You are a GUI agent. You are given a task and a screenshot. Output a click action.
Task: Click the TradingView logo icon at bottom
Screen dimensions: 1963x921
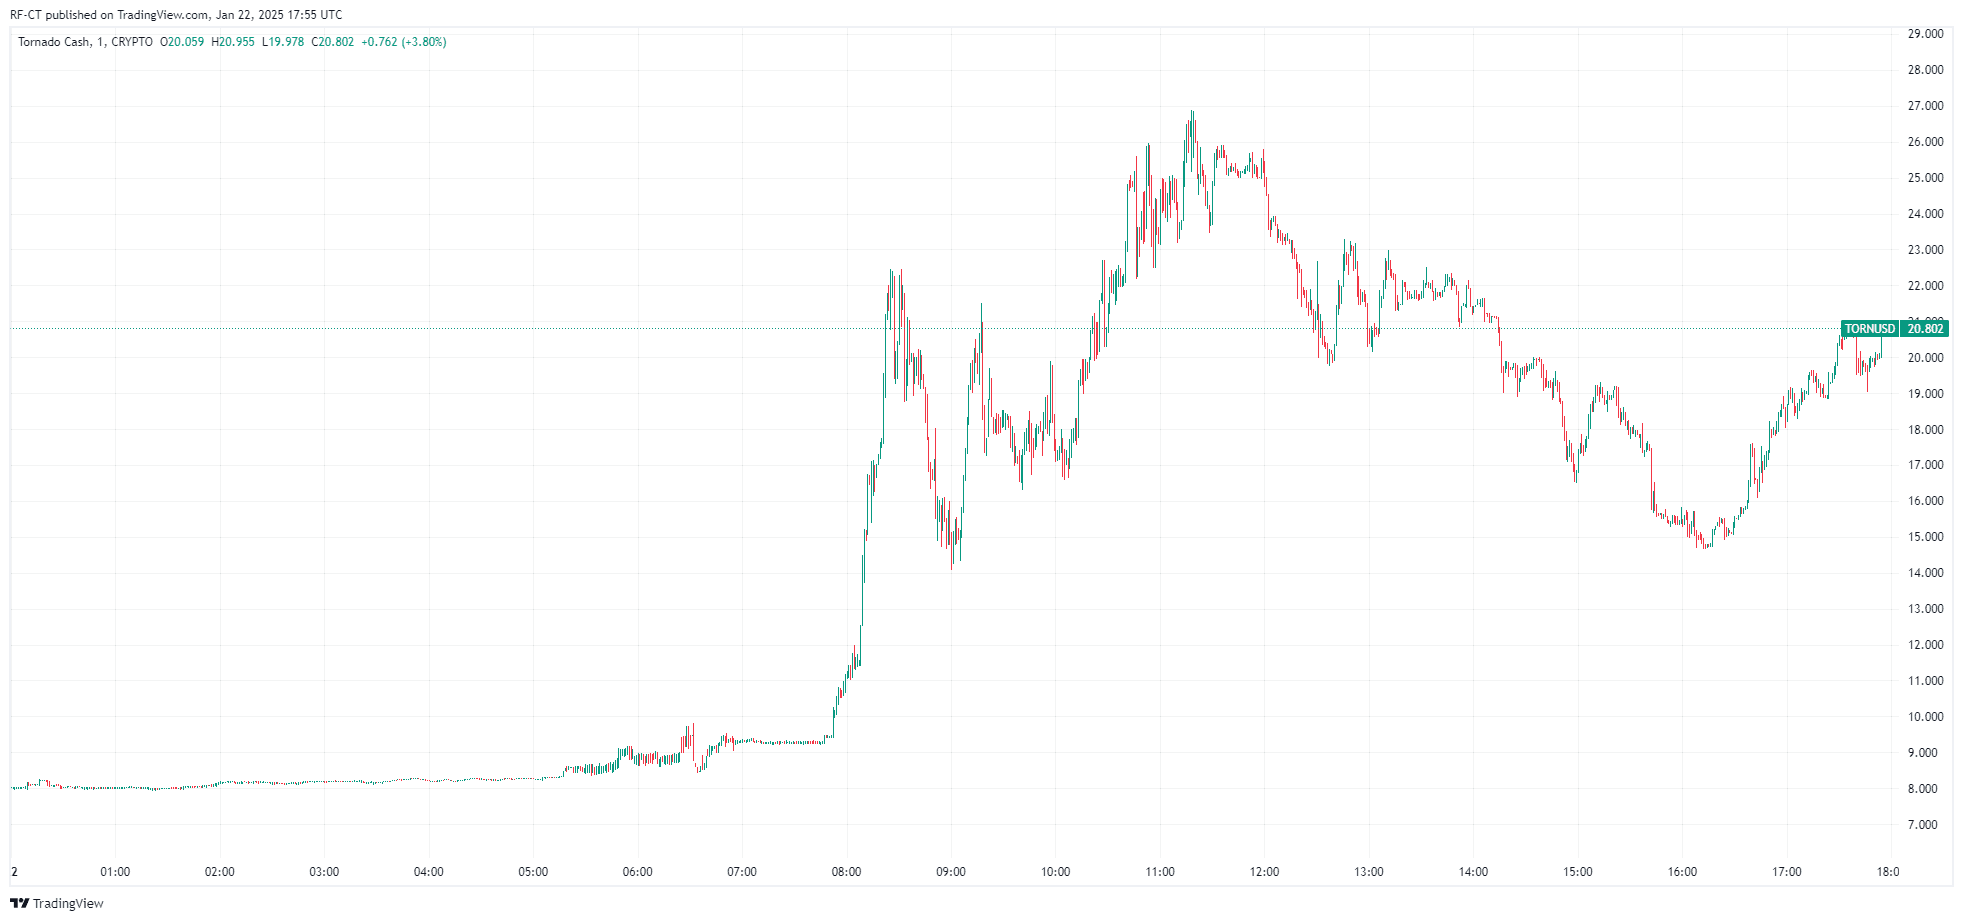(19, 903)
